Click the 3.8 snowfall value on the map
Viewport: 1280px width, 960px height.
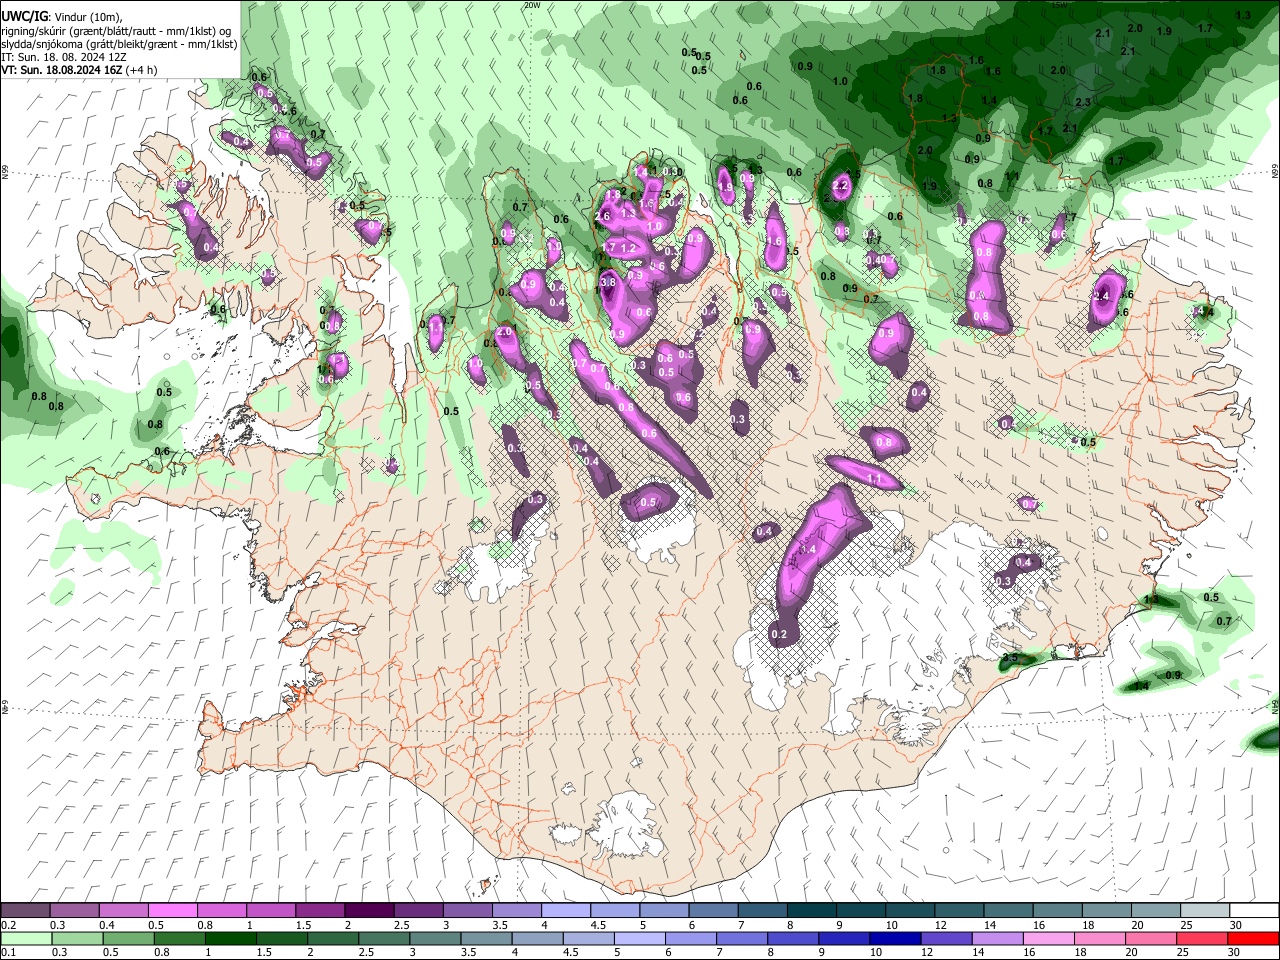607,283
